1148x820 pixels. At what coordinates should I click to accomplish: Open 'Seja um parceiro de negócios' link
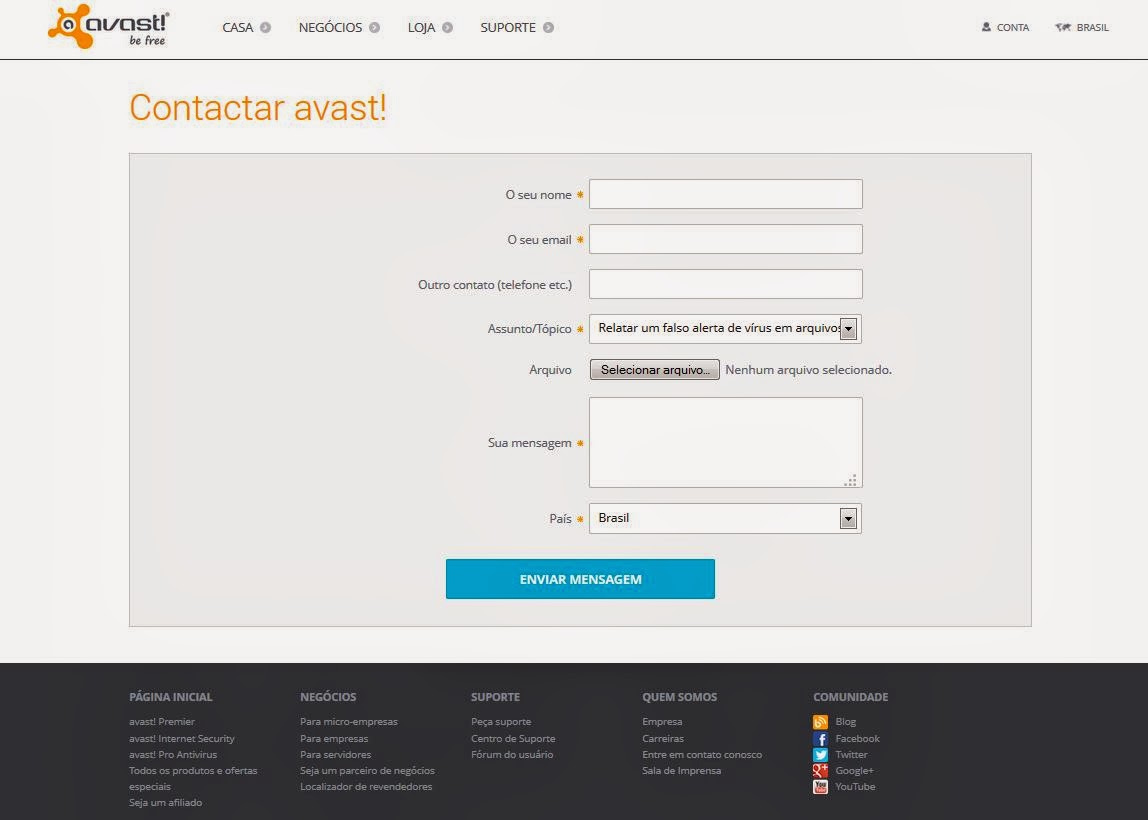click(x=368, y=771)
